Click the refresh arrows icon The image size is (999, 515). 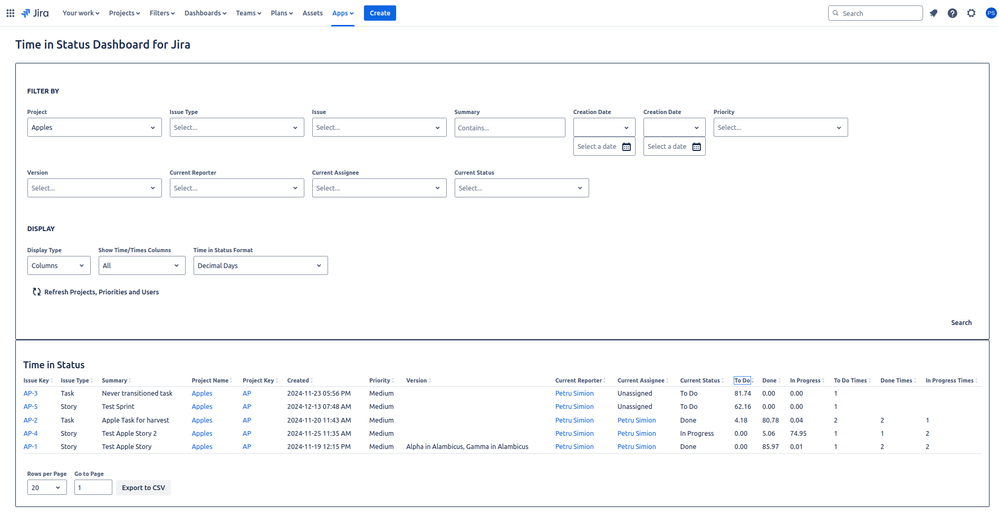click(x=36, y=292)
